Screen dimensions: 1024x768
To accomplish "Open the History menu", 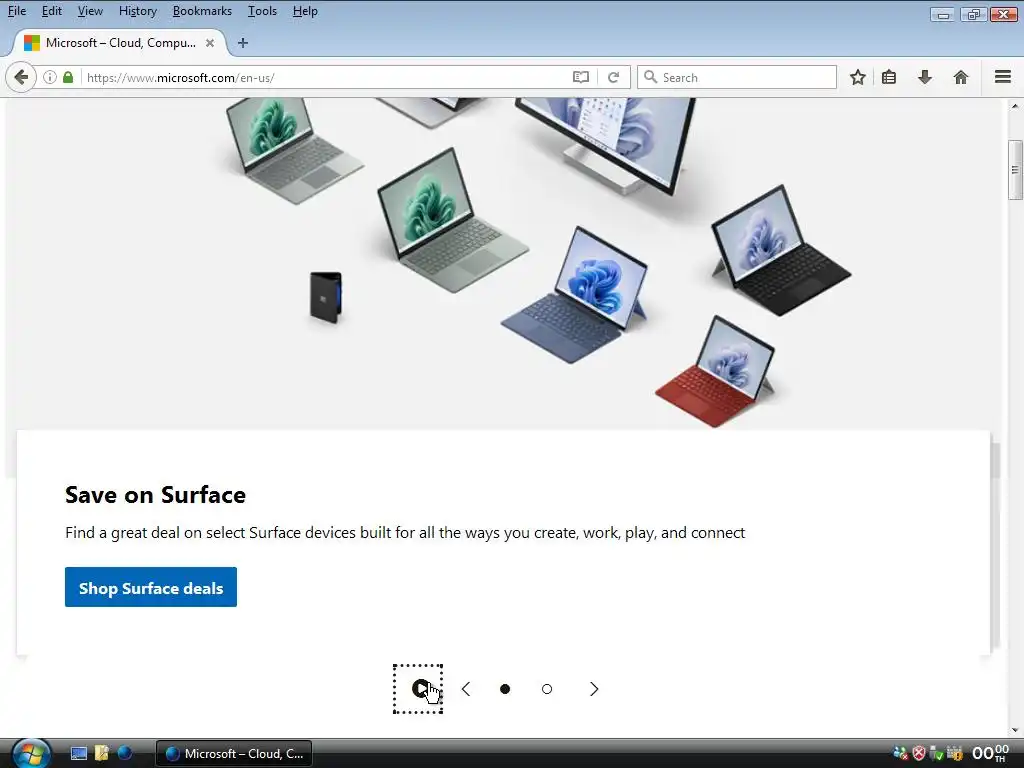I will click(x=138, y=11).
